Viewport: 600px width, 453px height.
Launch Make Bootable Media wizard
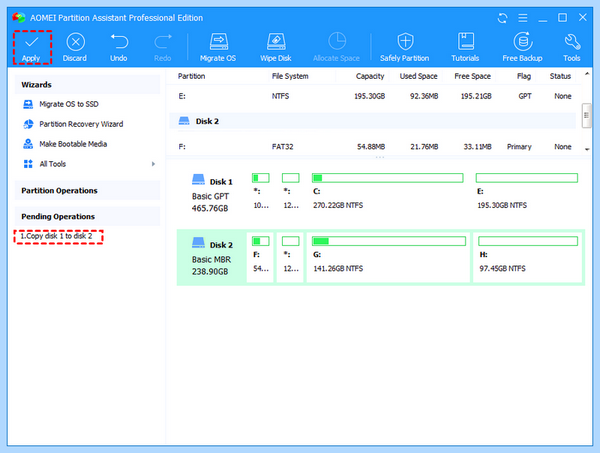73,144
